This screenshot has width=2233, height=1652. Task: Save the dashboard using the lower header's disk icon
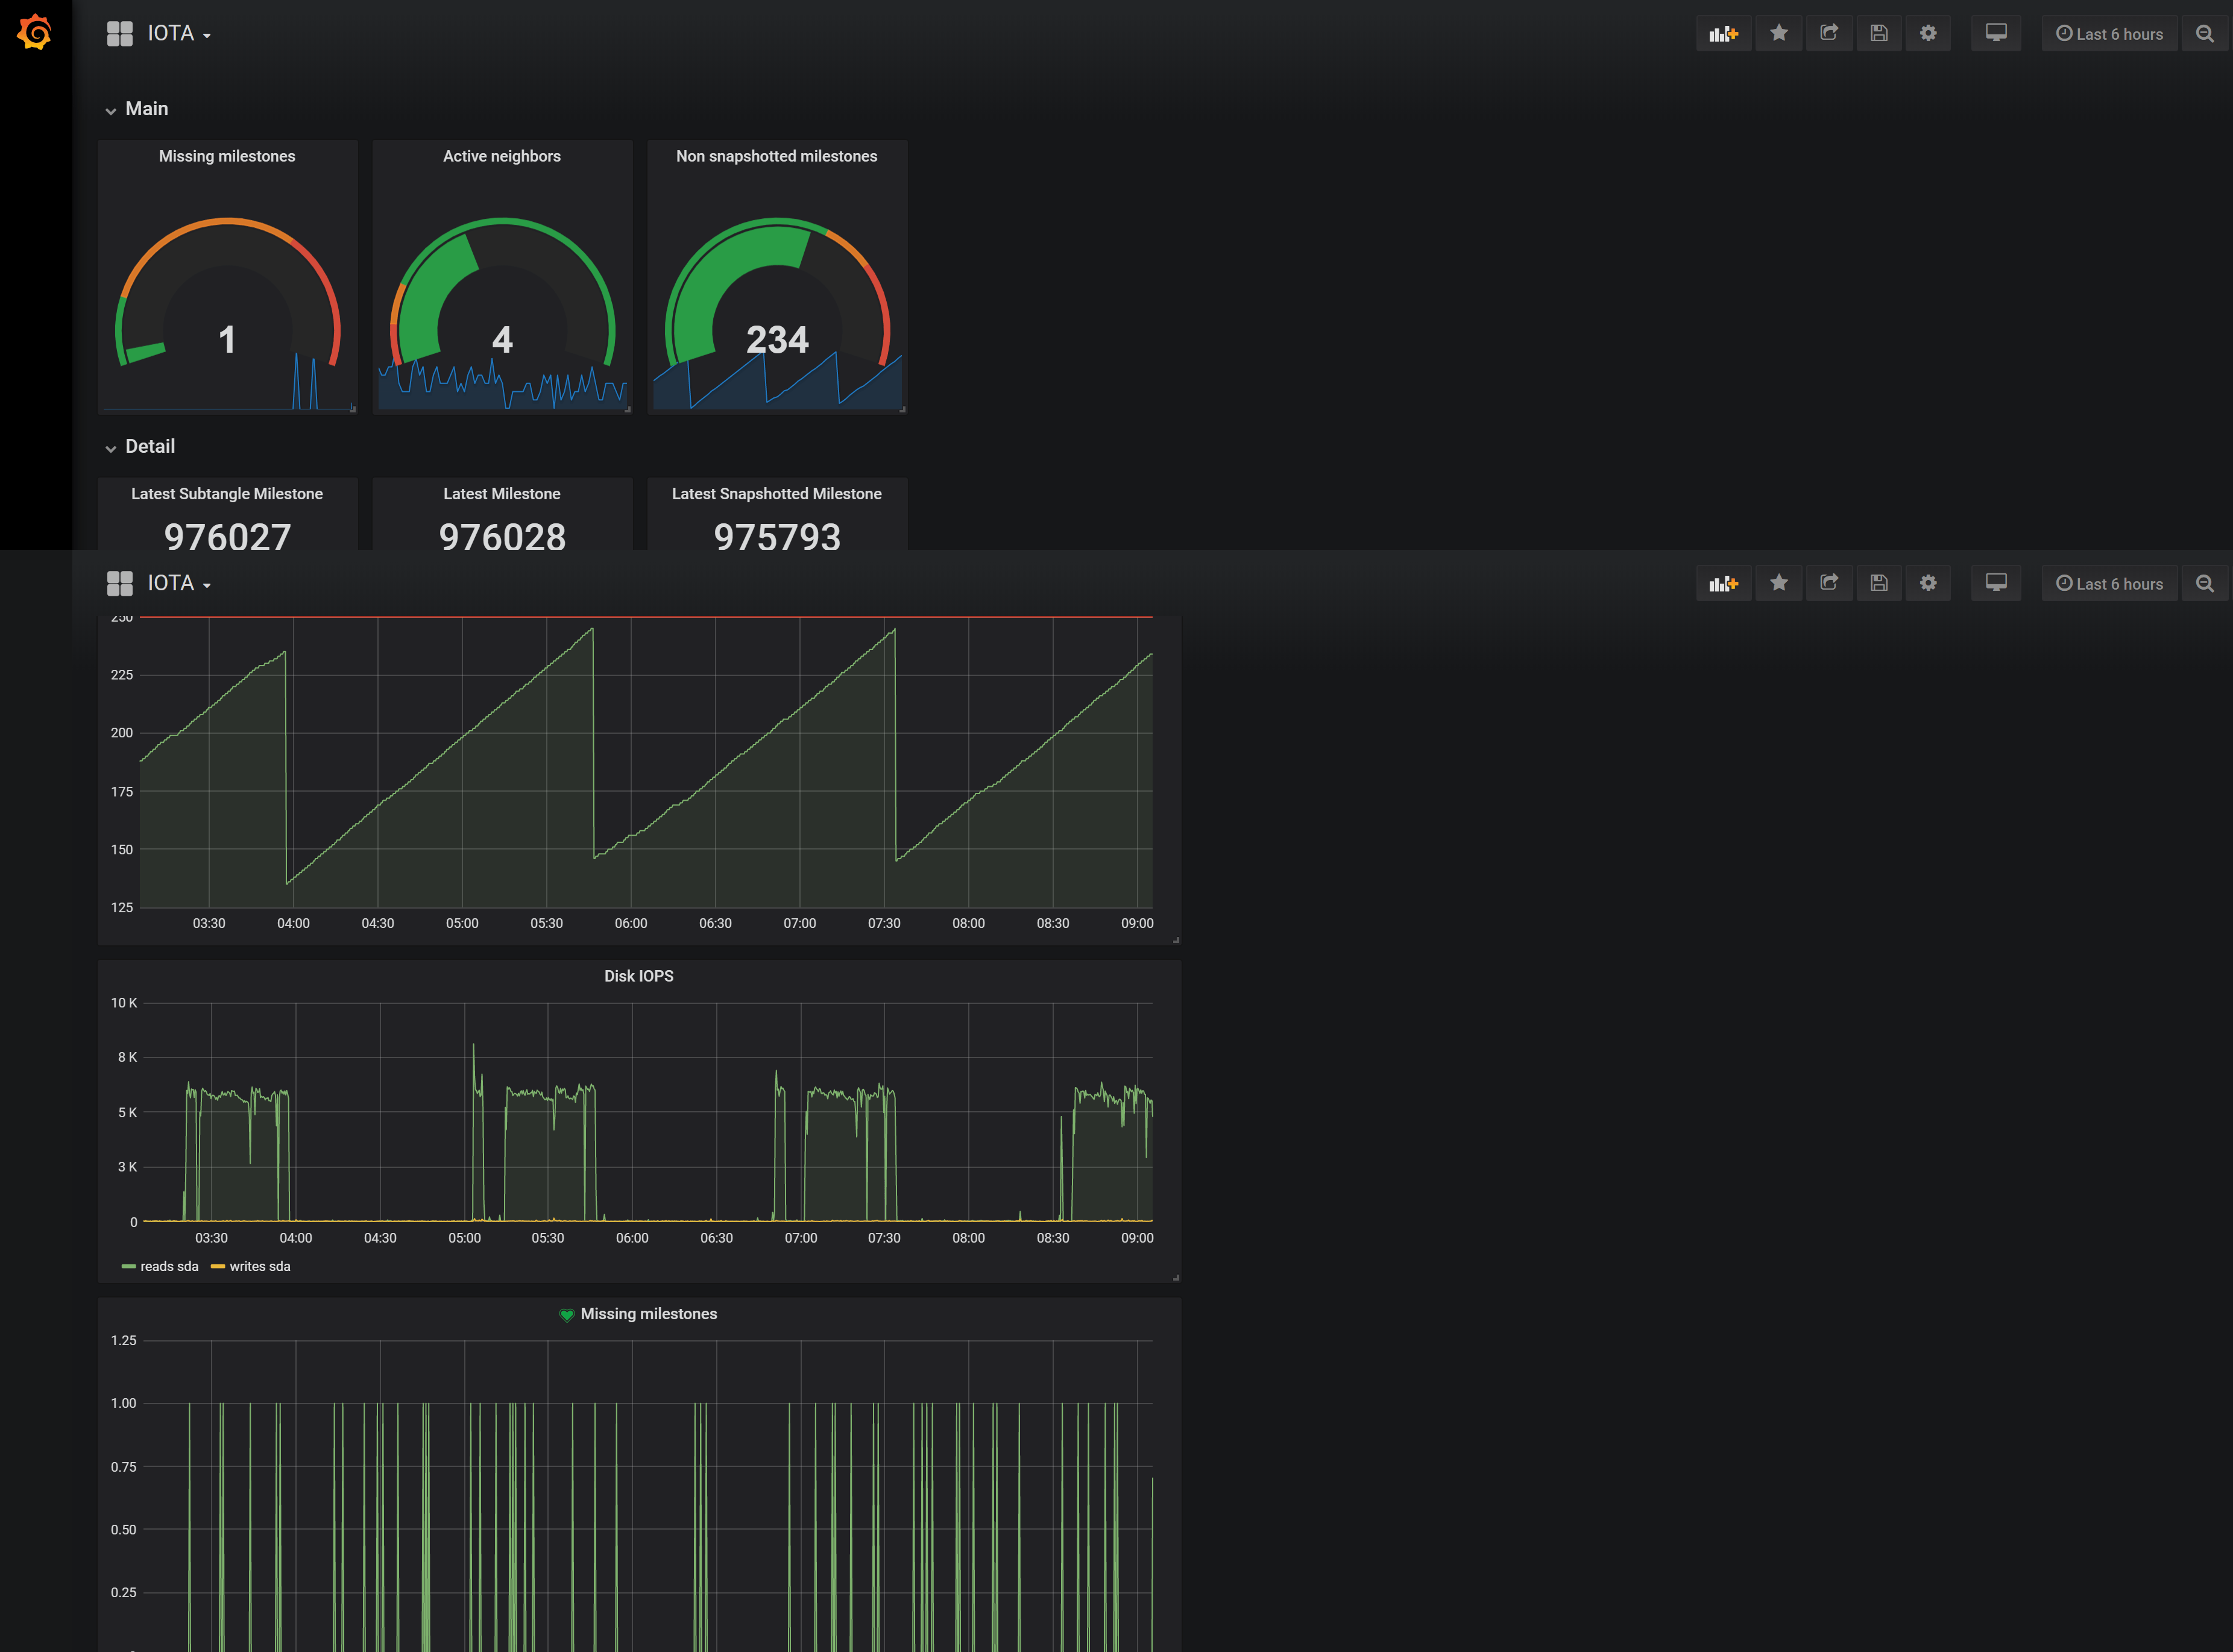[x=1879, y=583]
